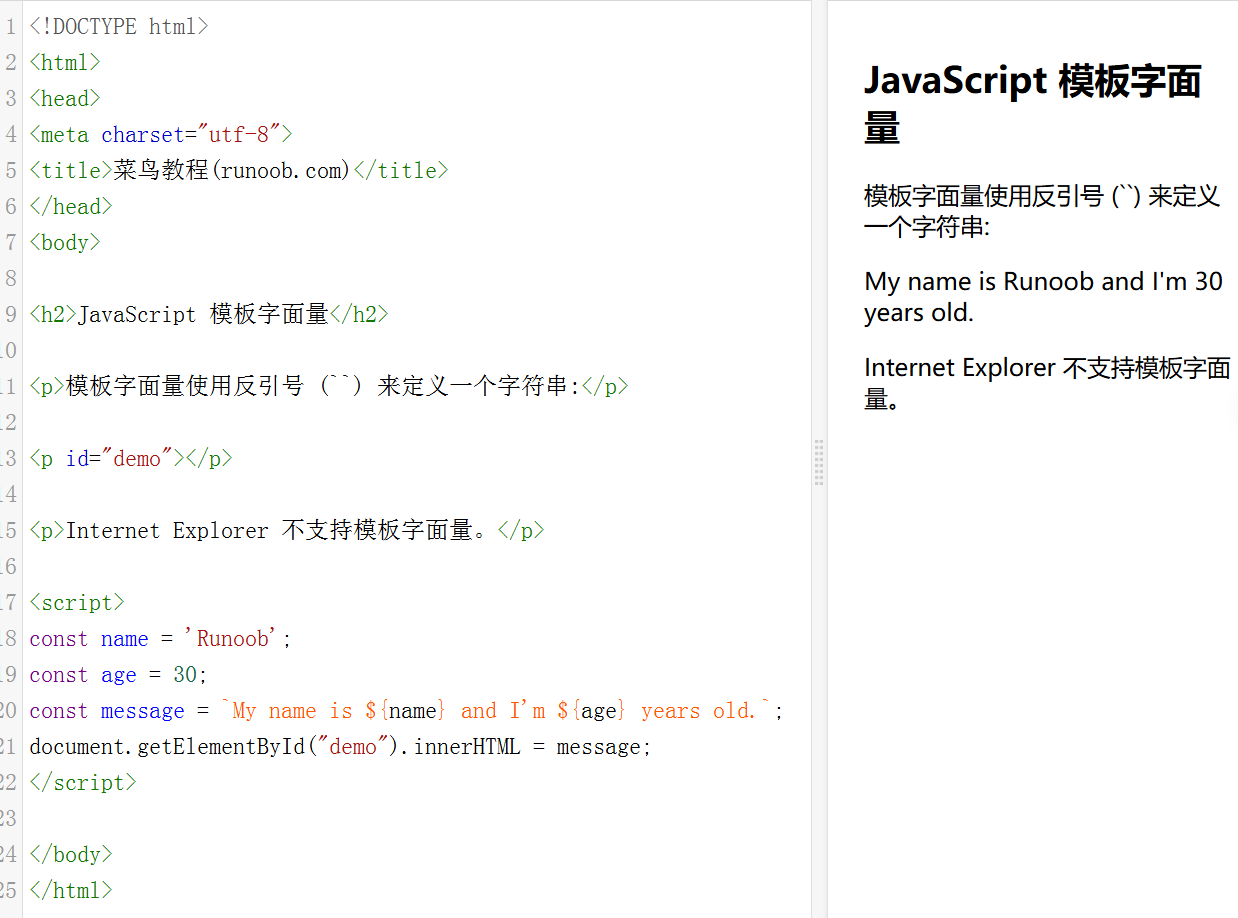This screenshot has width=1238, height=918.
Task: Click line number 1 in the gutter
Action: (x=11, y=27)
